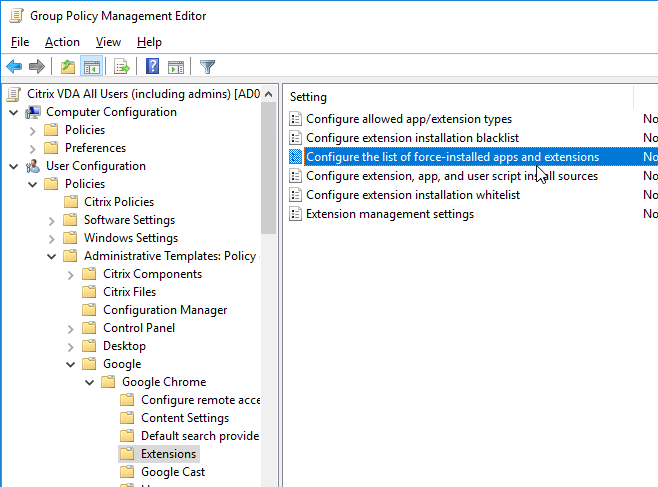Click the Filter funnel toolbar icon
The width and height of the screenshot is (658, 487).
pos(207,66)
